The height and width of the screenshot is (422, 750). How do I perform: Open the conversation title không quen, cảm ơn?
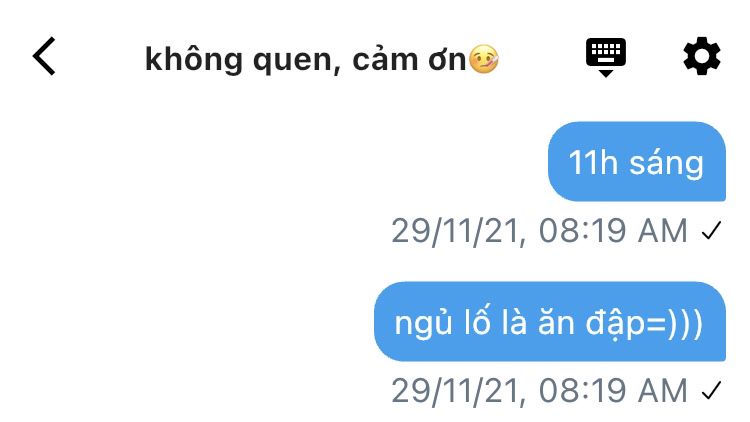322,59
